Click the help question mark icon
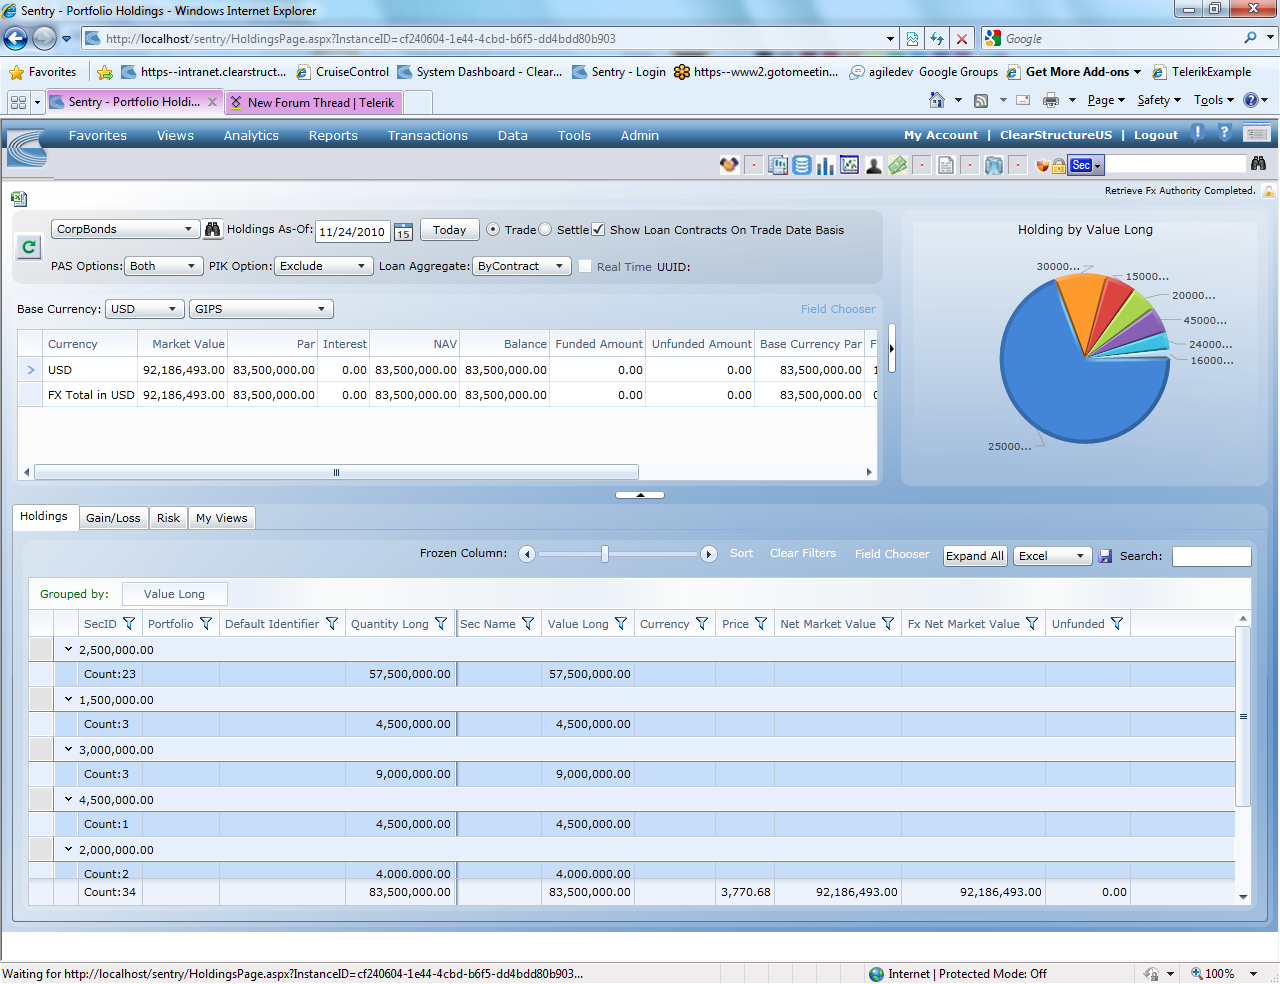Screen dimensions: 1280x984 (x=1224, y=133)
